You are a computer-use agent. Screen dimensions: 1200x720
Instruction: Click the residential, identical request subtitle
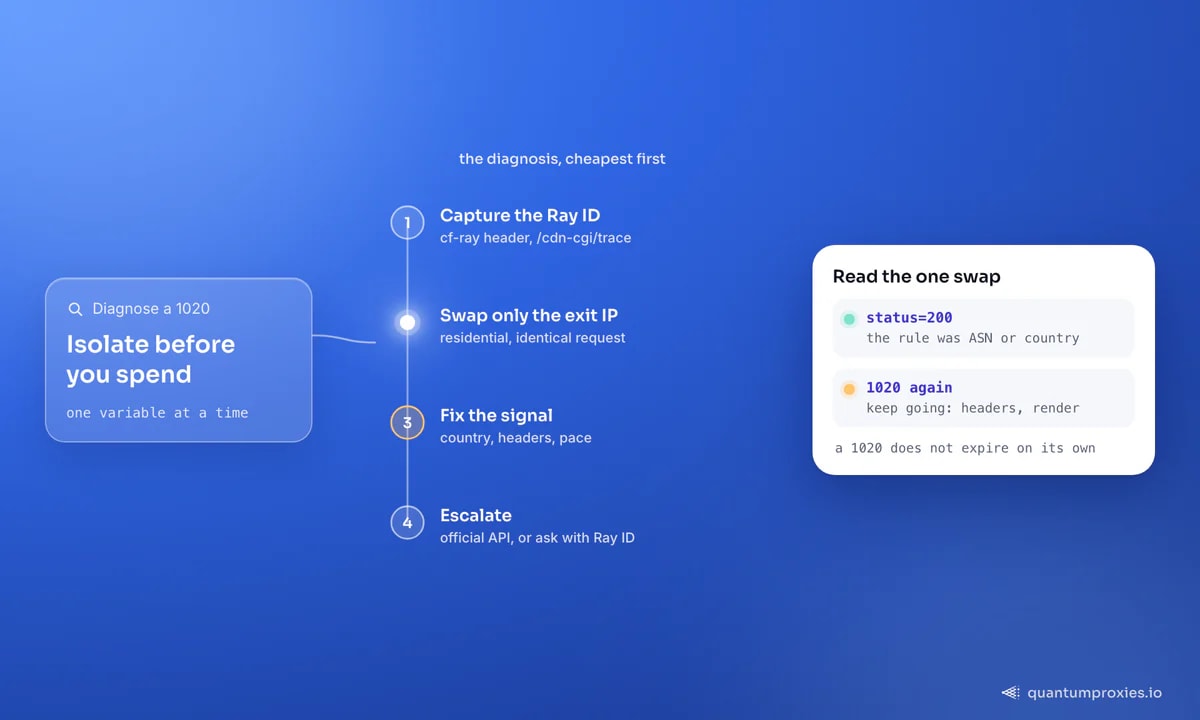(x=533, y=338)
